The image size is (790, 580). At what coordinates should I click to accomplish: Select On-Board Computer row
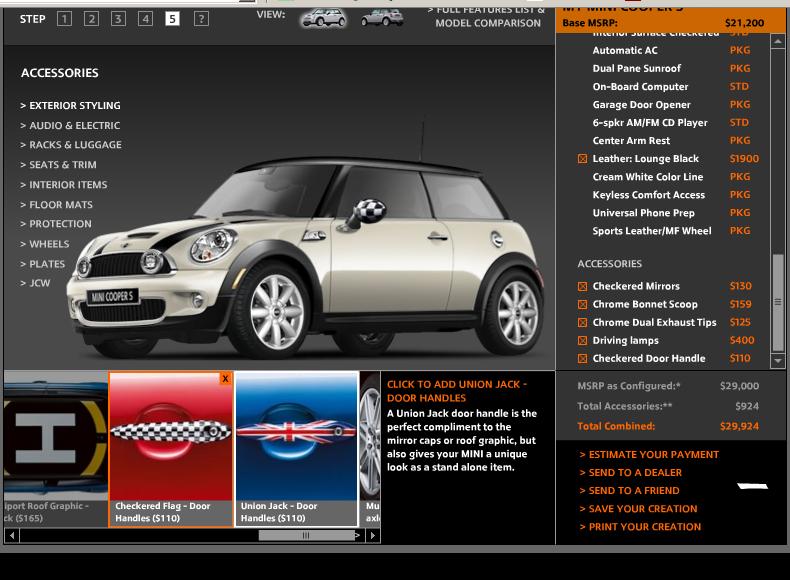coord(671,87)
